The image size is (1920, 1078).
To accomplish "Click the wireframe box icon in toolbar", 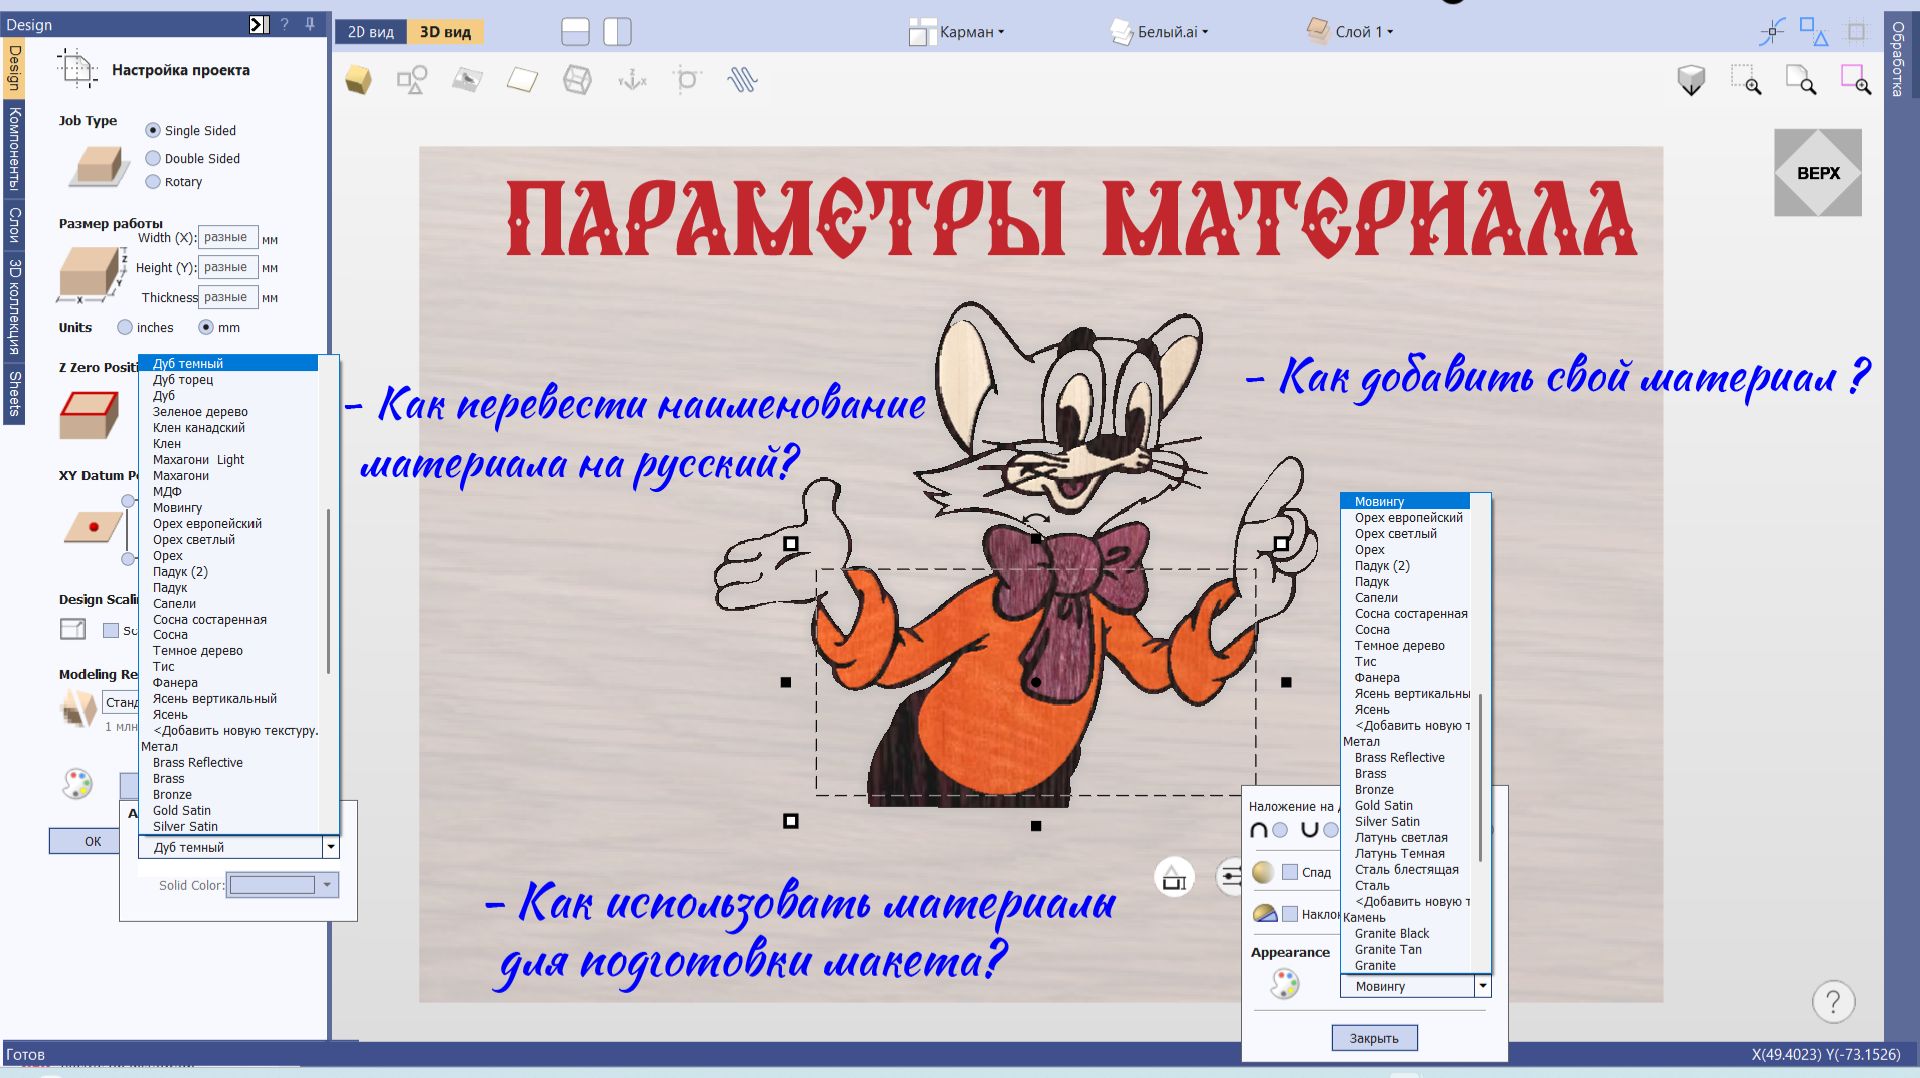I will (577, 80).
